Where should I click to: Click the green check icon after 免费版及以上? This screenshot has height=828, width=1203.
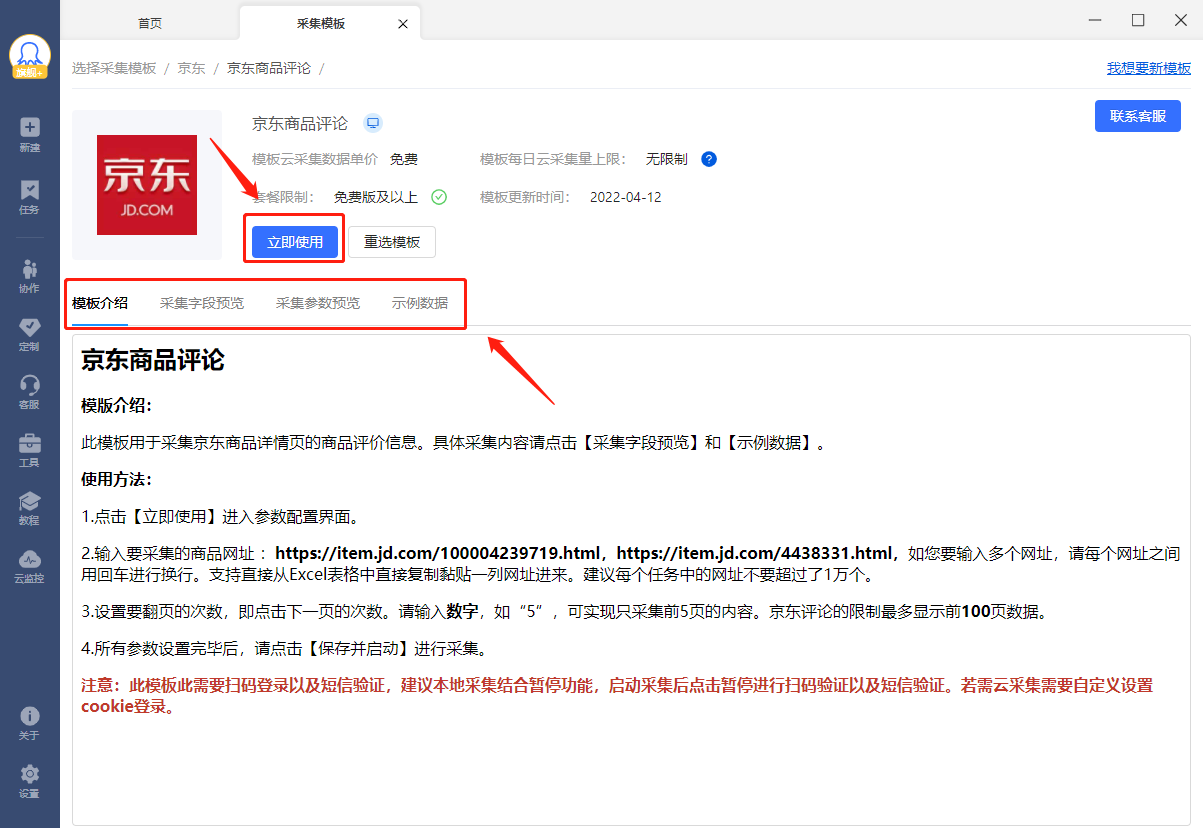click(x=439, y=197)
